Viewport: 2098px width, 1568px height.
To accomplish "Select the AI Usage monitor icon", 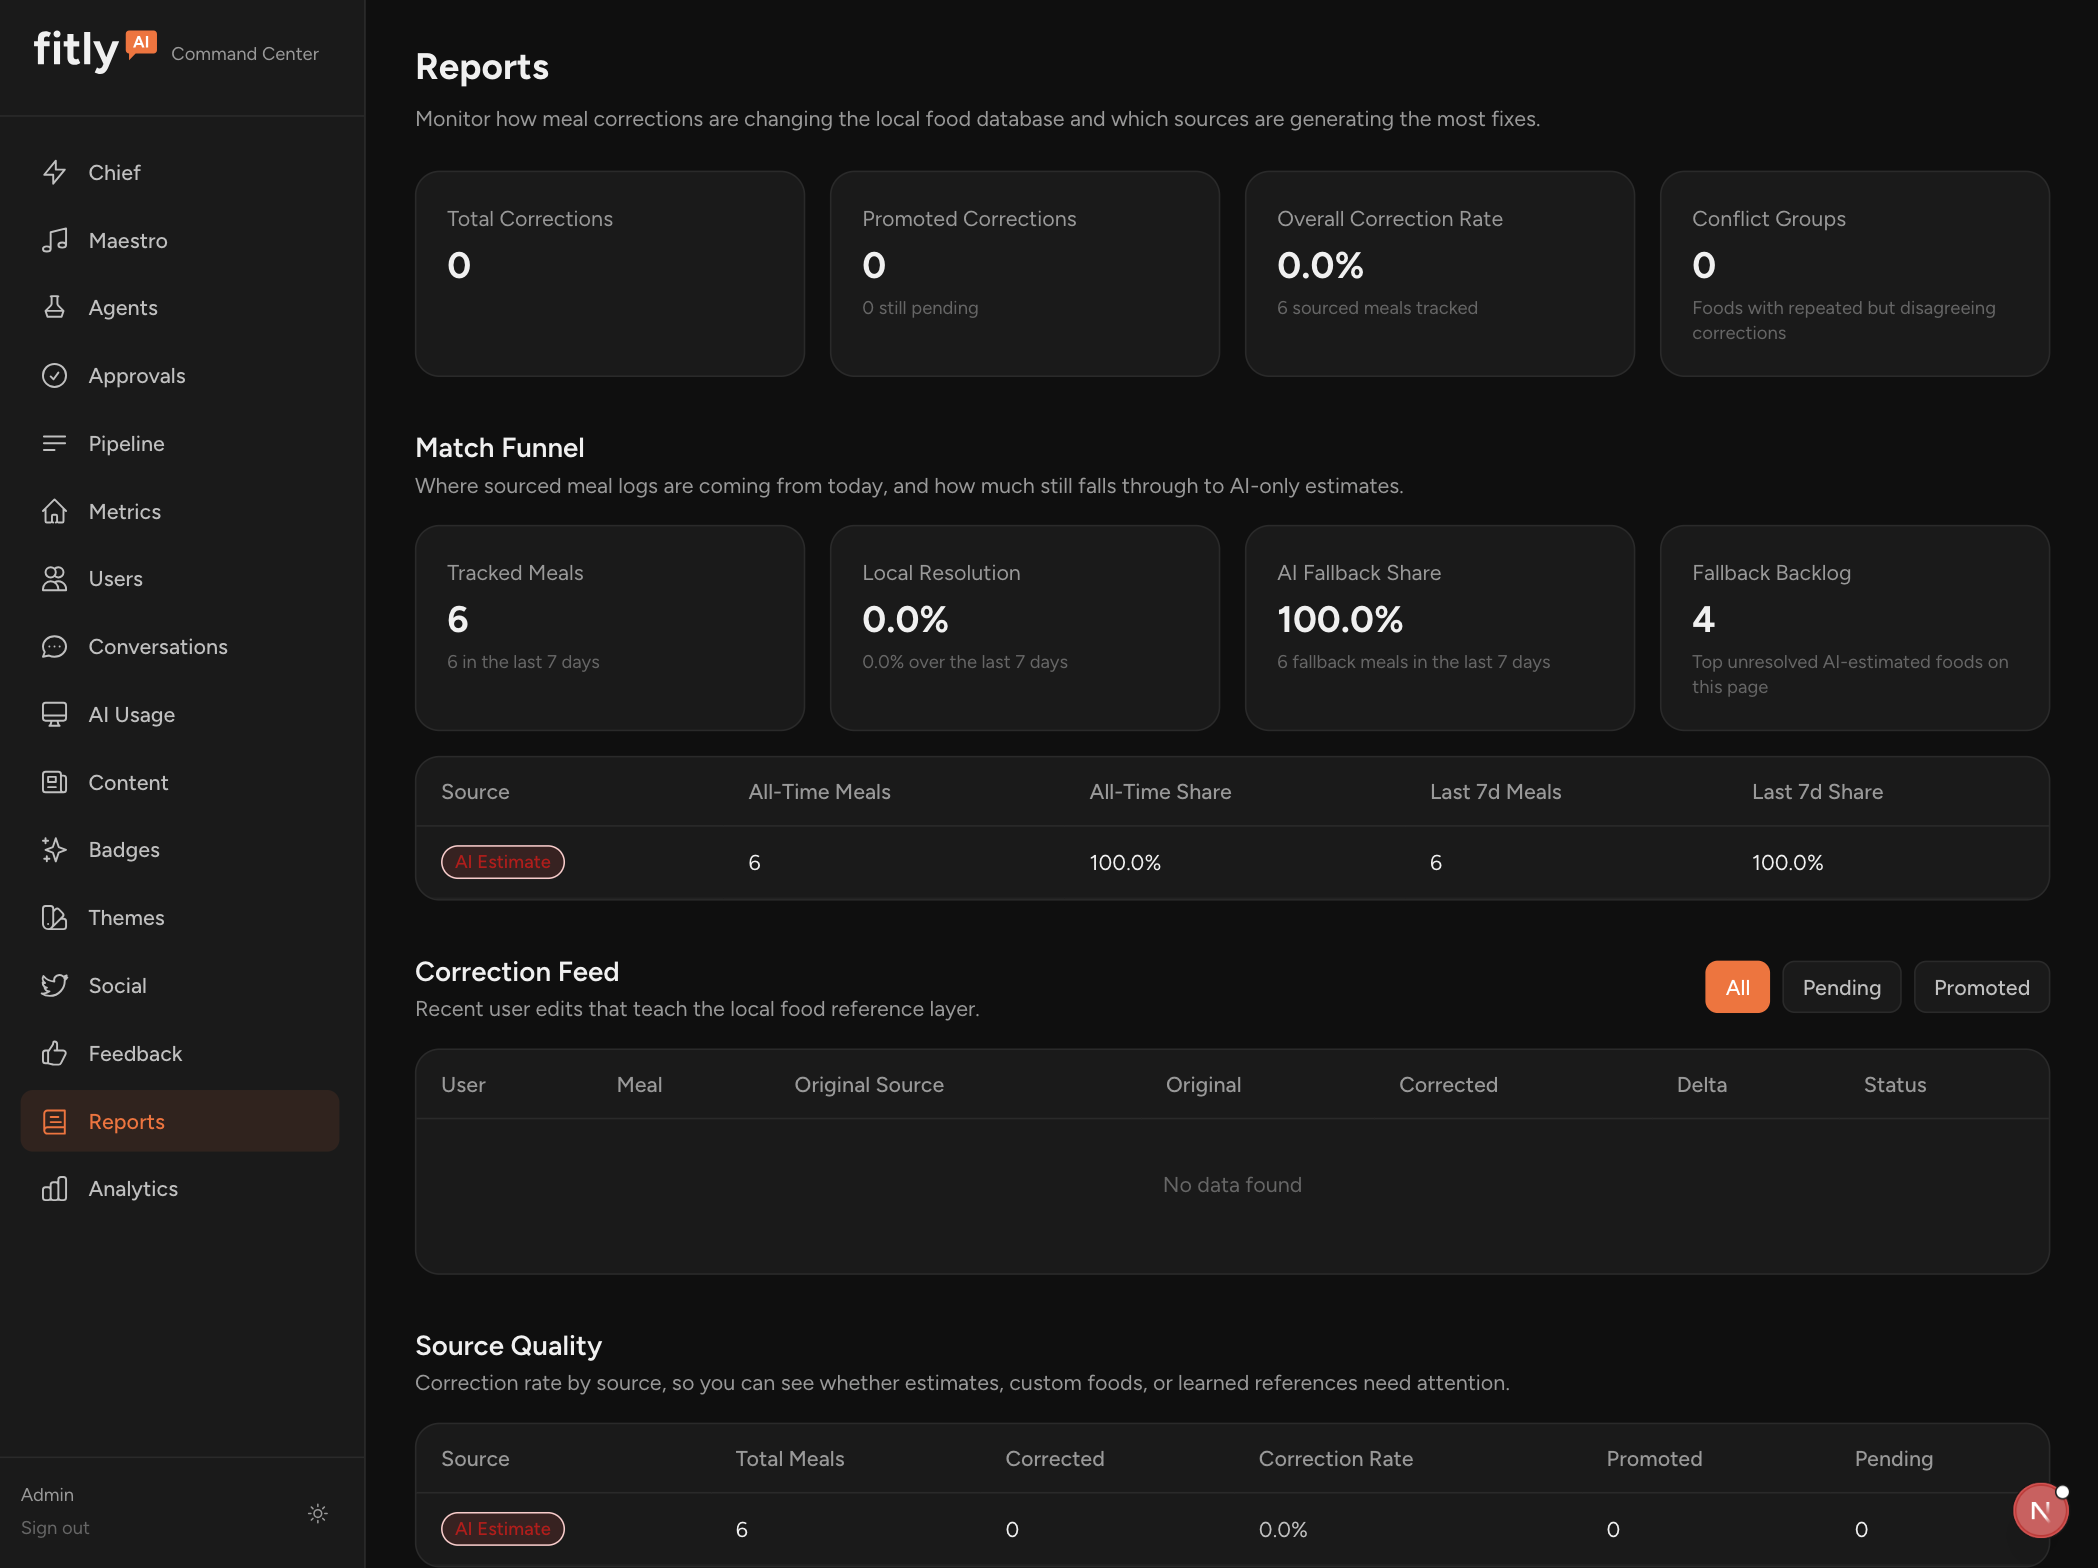I will tap(56, 714).
